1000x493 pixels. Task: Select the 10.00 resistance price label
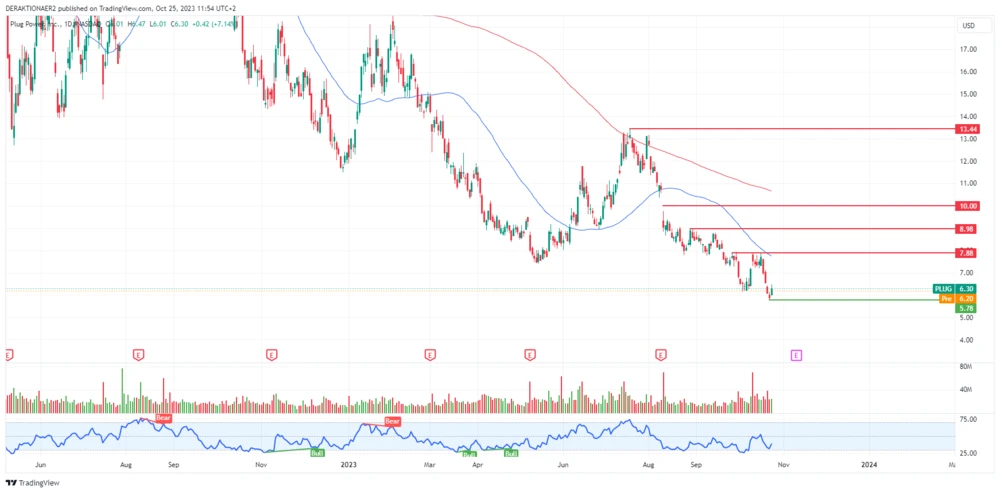[966, 206]
